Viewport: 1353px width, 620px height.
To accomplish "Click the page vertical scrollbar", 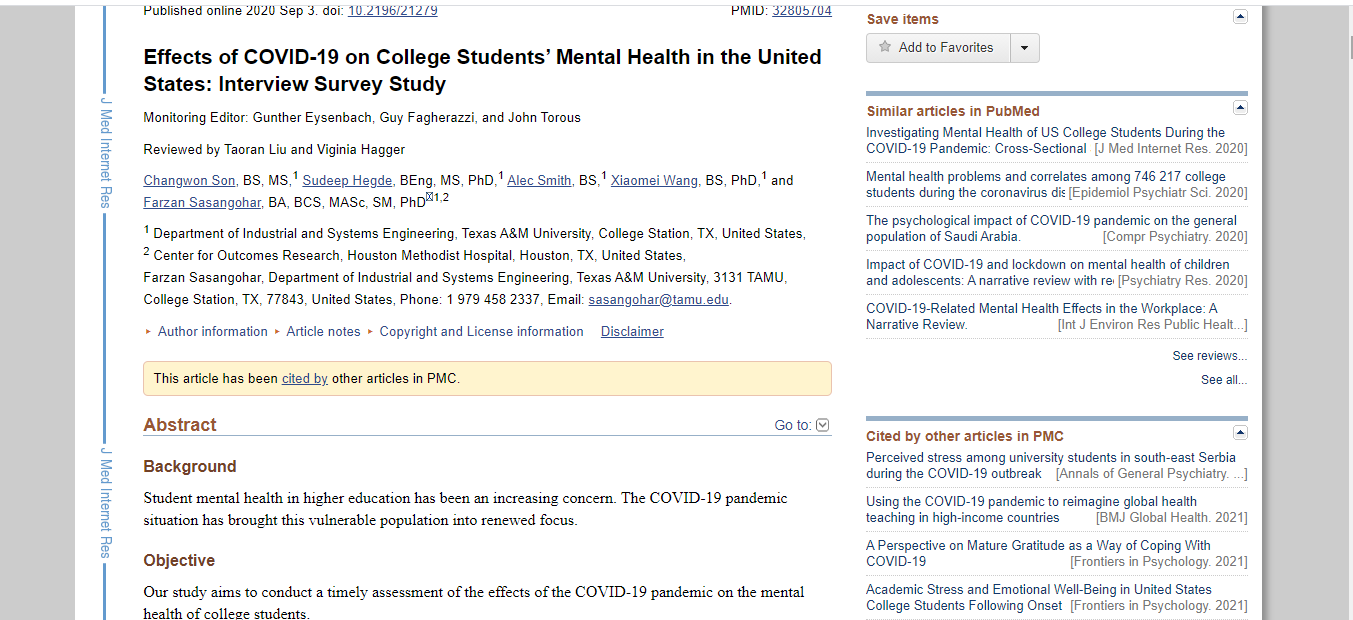I will (x=1346, y=300).
